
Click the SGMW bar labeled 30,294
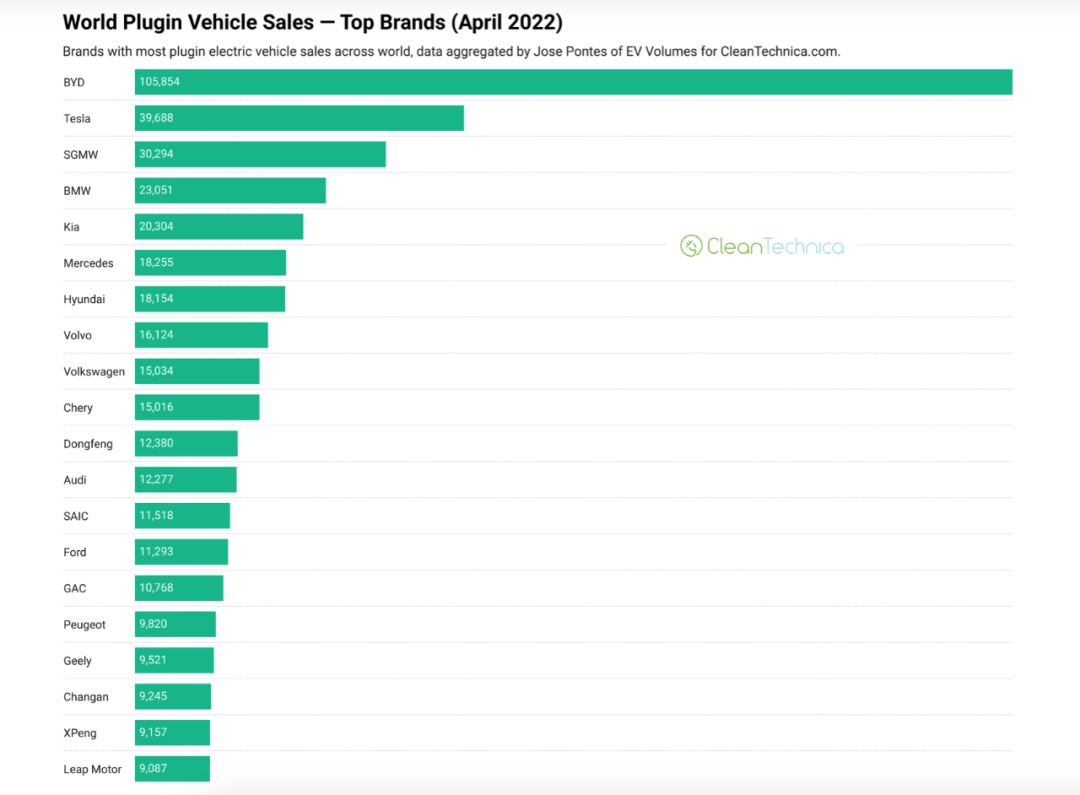coord(260,154)
